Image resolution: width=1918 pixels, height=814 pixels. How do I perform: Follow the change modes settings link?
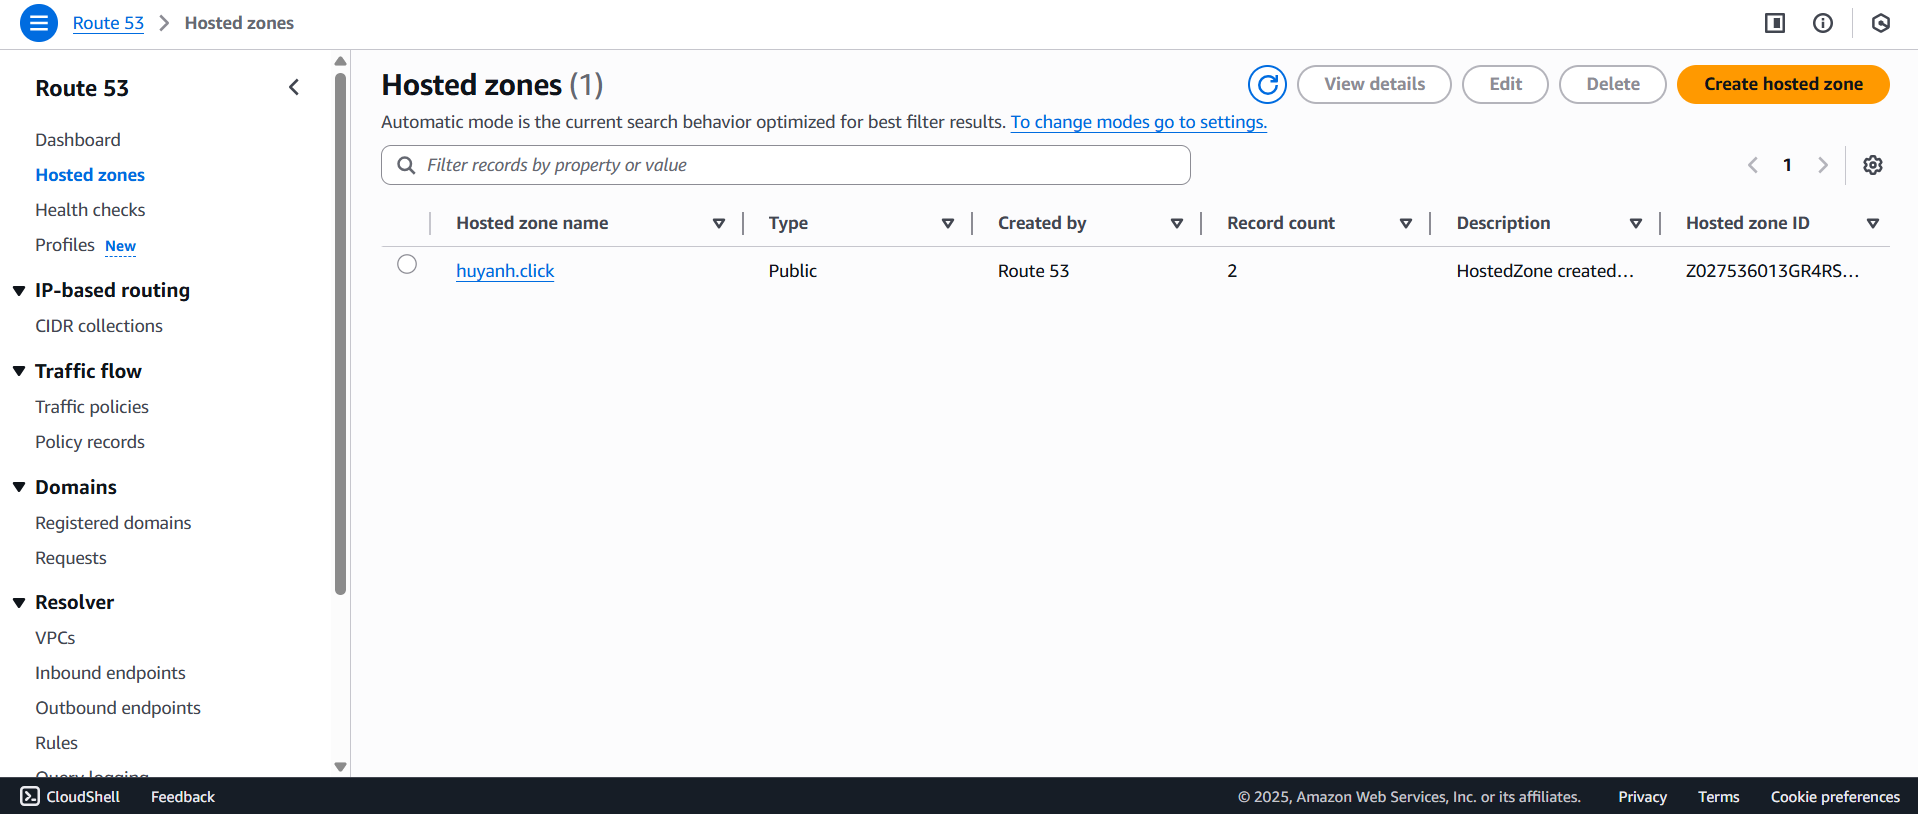click(x=1139, y=122)
